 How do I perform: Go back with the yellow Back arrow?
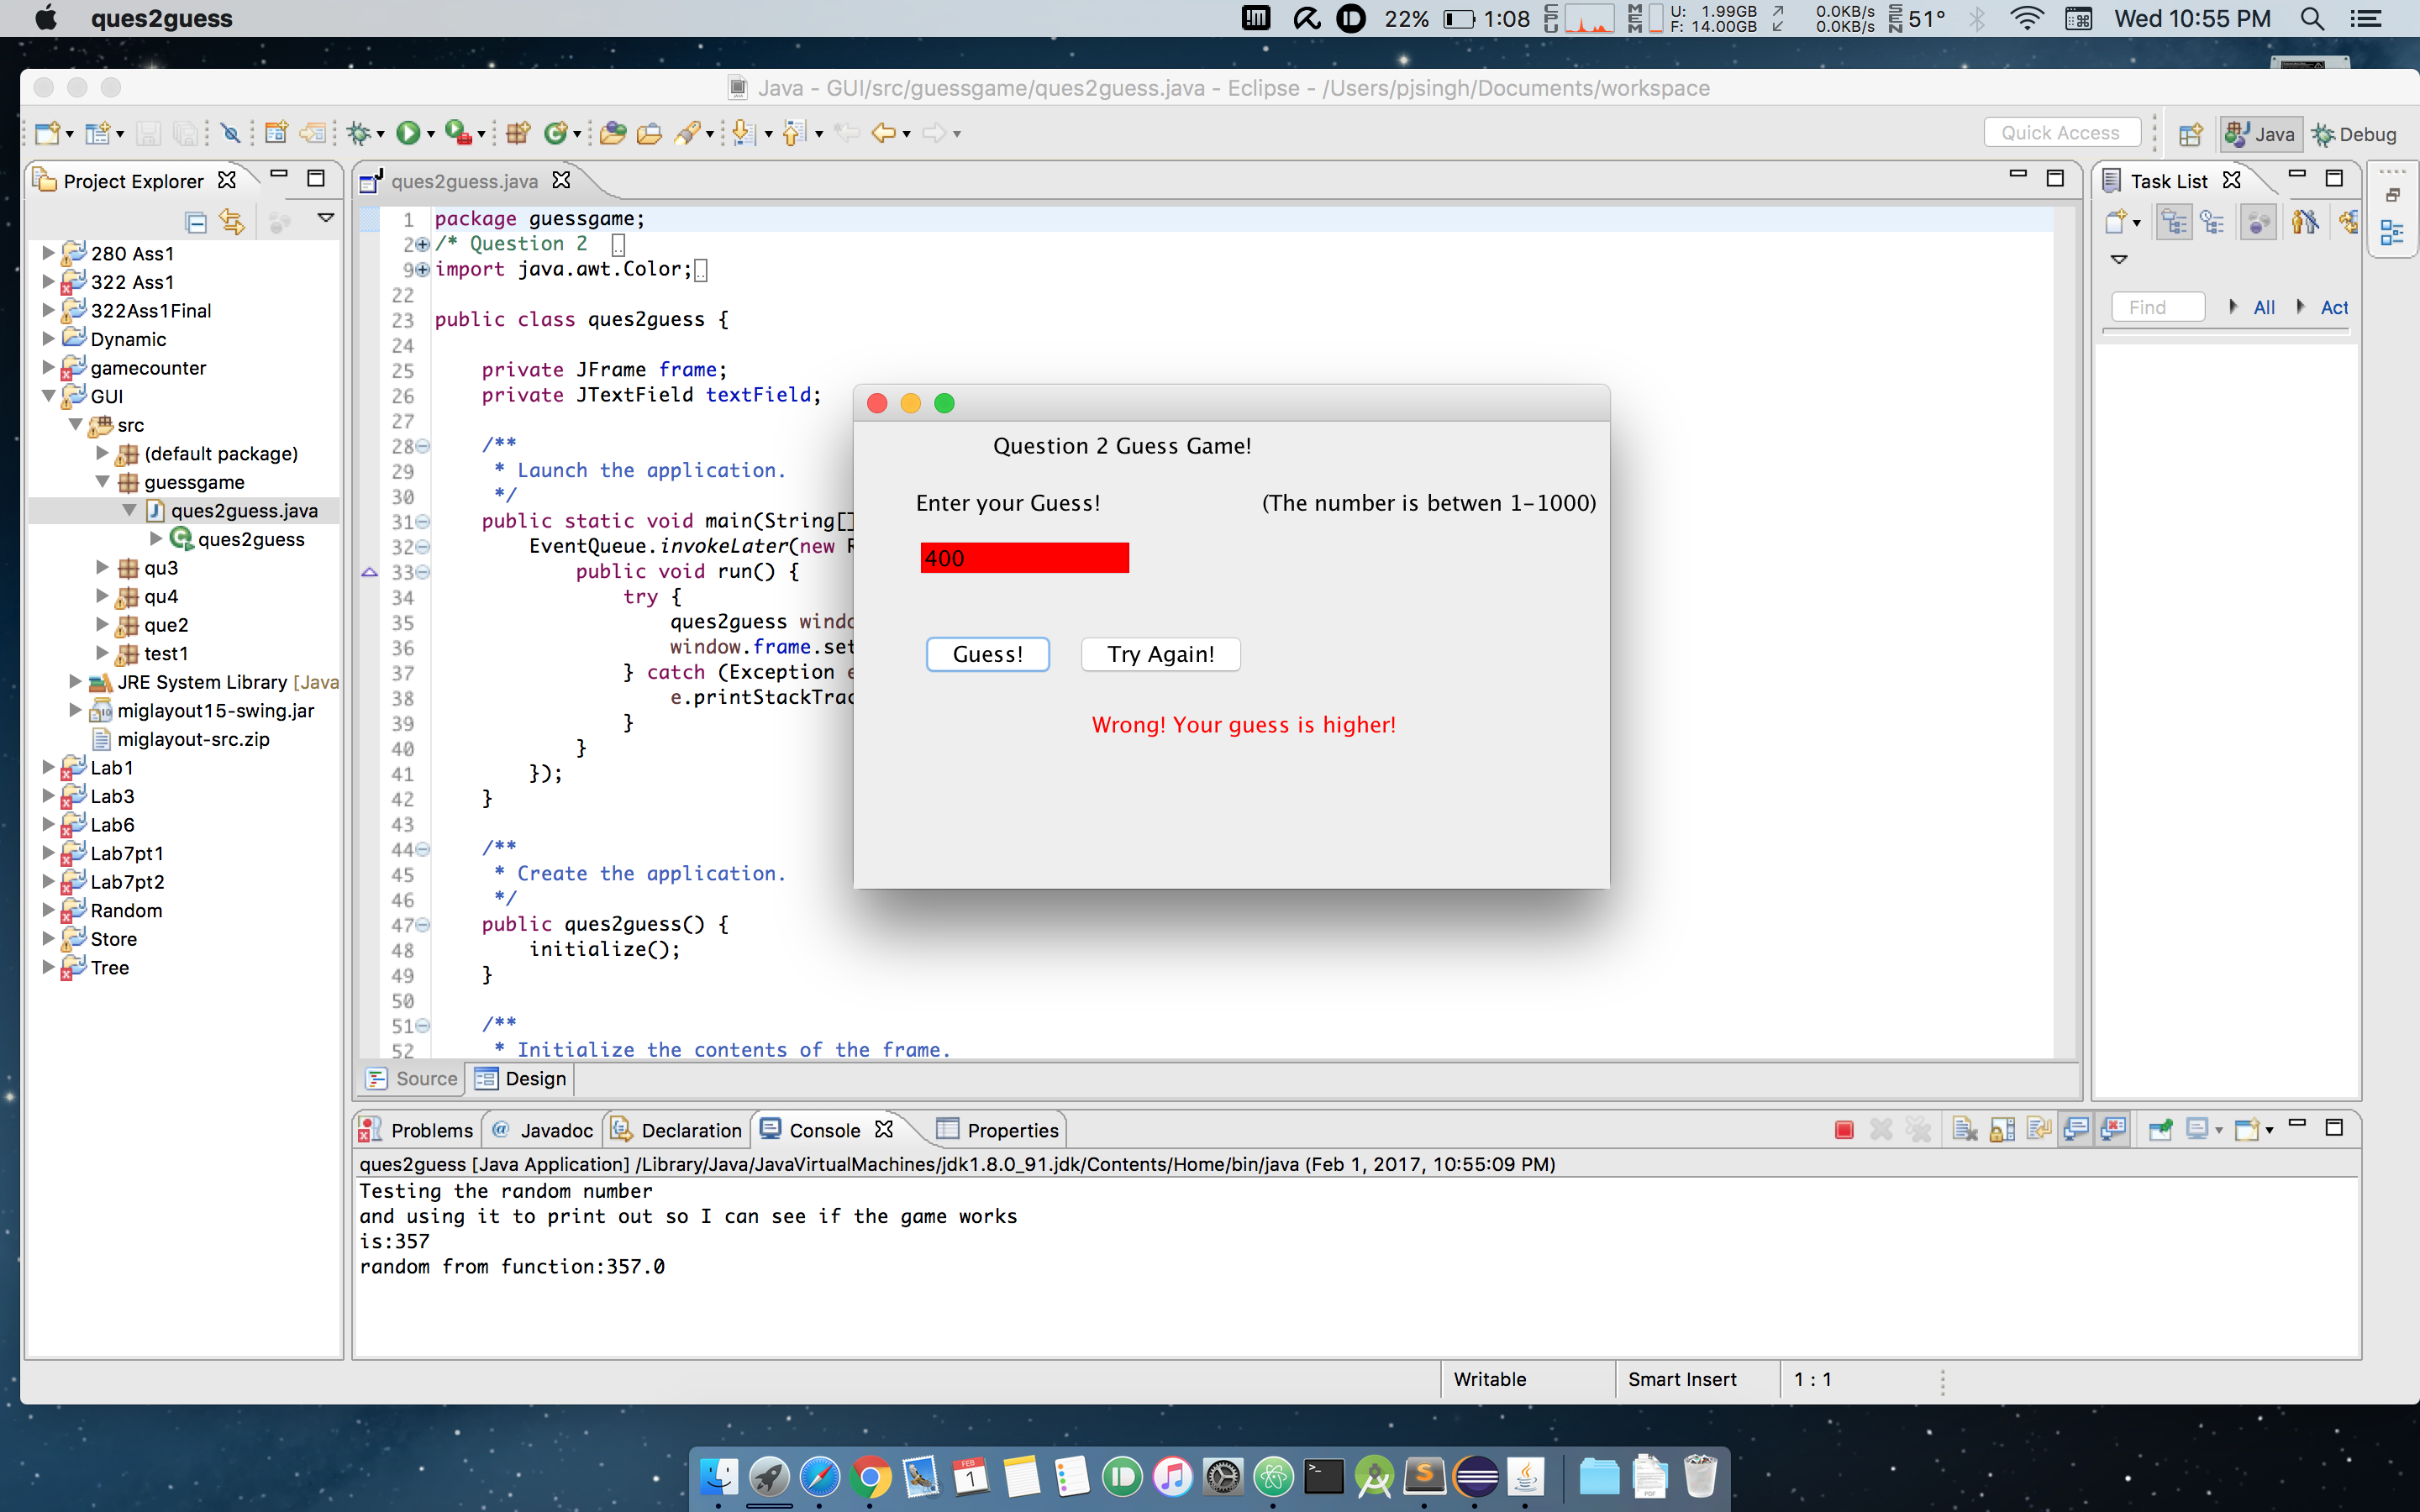point(883,133)
